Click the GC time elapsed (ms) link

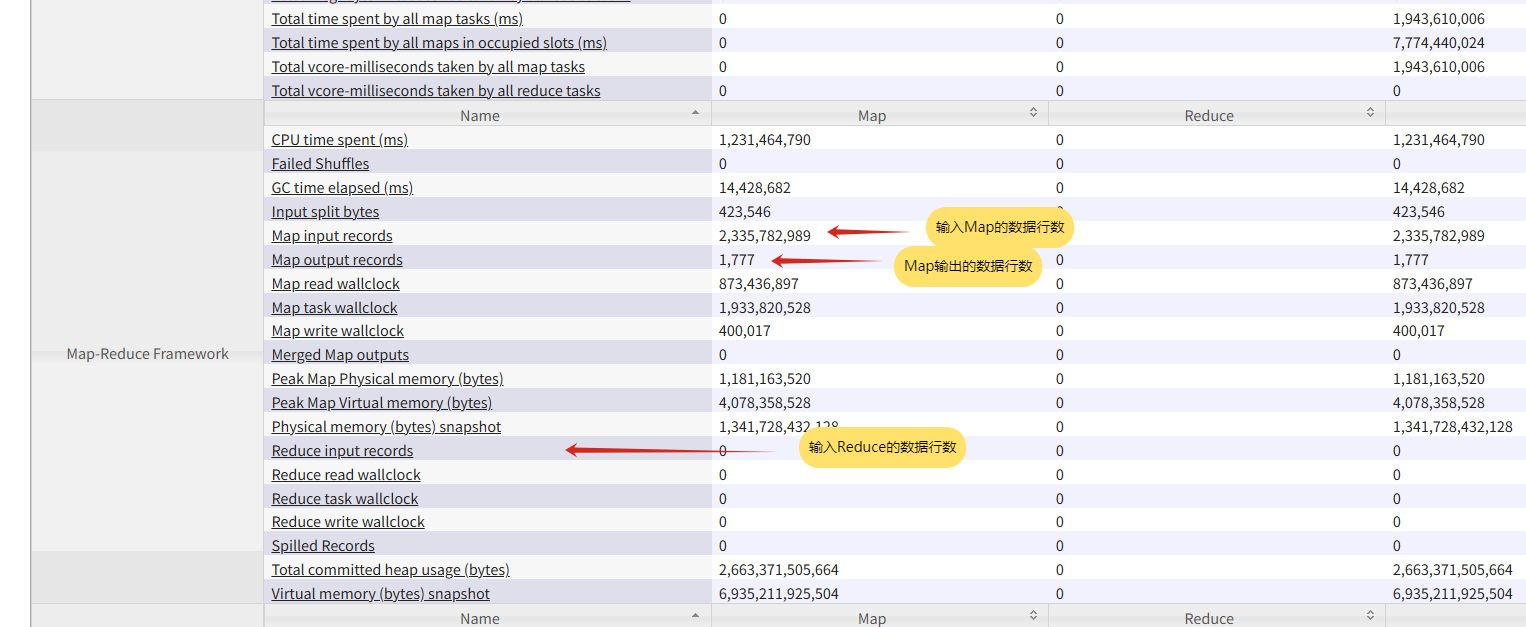[342, 188]
